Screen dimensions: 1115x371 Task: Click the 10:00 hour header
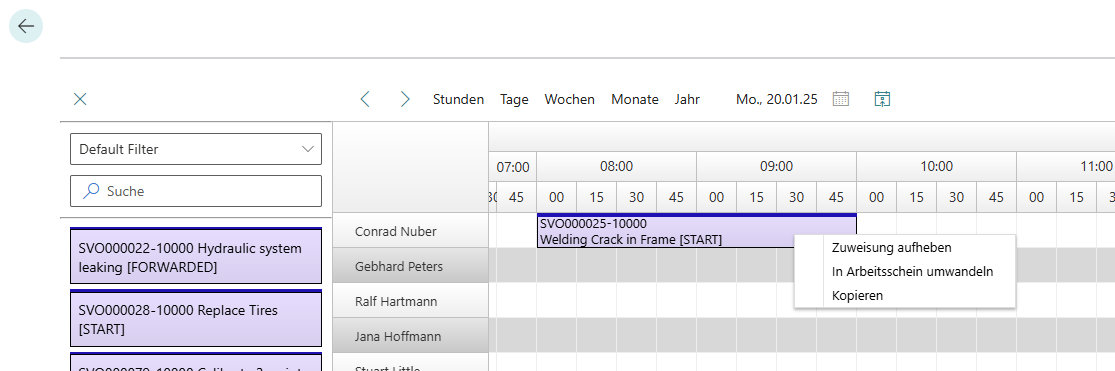point(937,167)
